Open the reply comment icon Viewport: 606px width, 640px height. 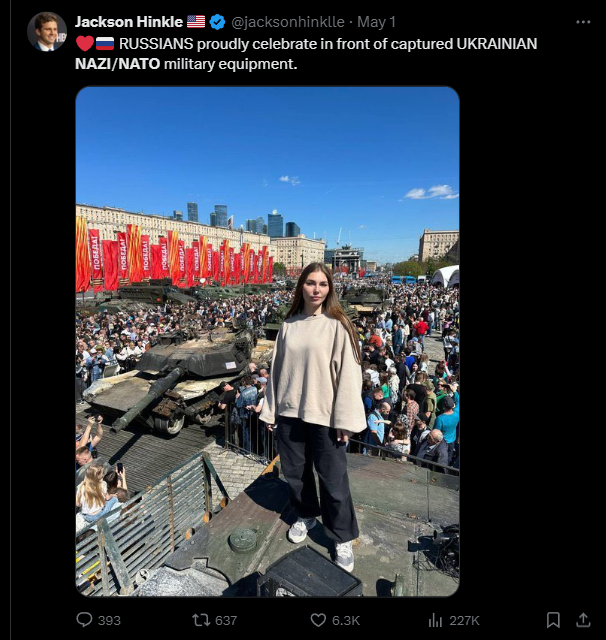click(84, 620)
